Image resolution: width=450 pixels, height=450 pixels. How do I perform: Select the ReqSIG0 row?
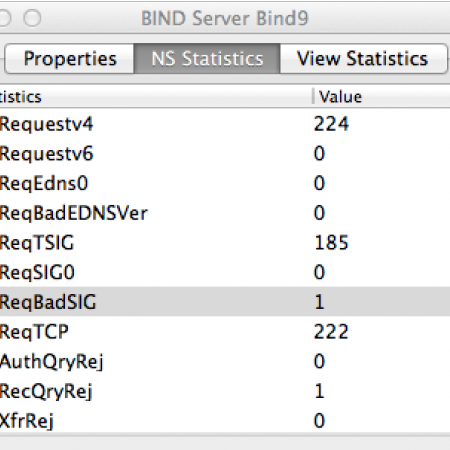225,272
